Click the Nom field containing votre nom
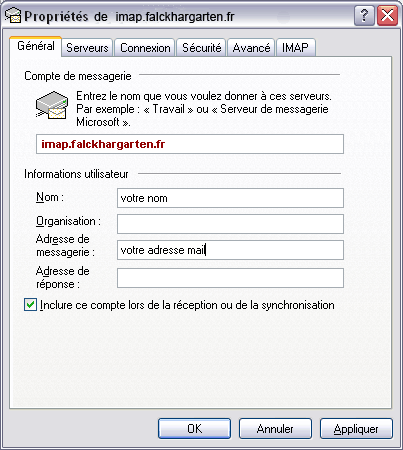The width and height of the screenshot is (403, 450). coord(230,198)
